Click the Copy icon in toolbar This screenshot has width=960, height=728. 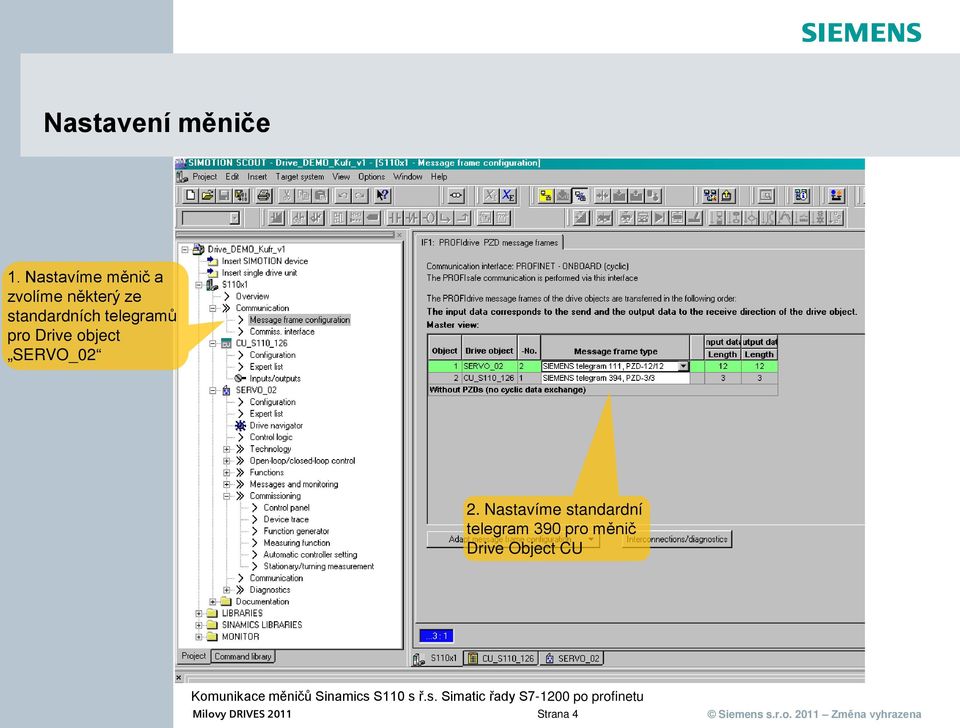coord(303,195)
